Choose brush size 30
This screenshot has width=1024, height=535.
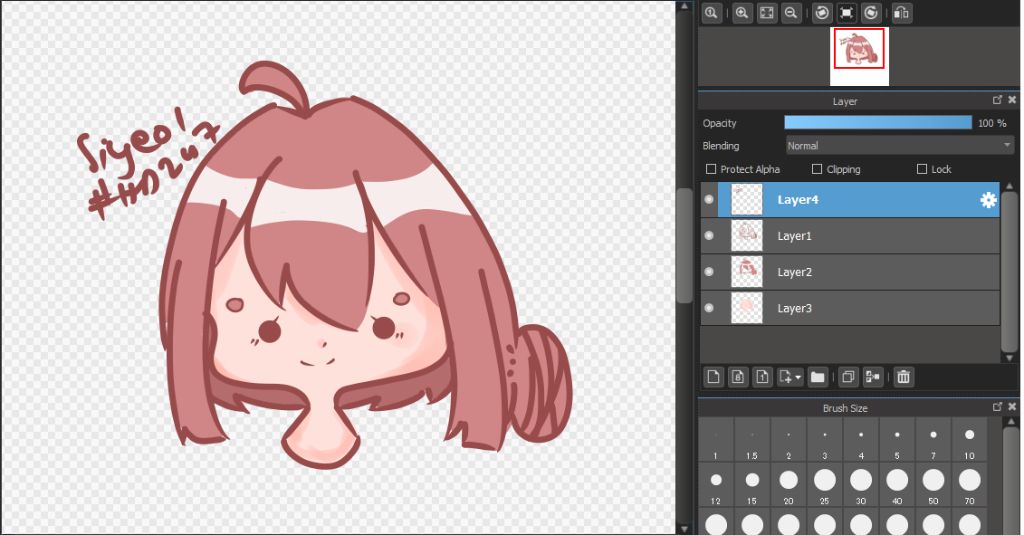tap(861, 486)
